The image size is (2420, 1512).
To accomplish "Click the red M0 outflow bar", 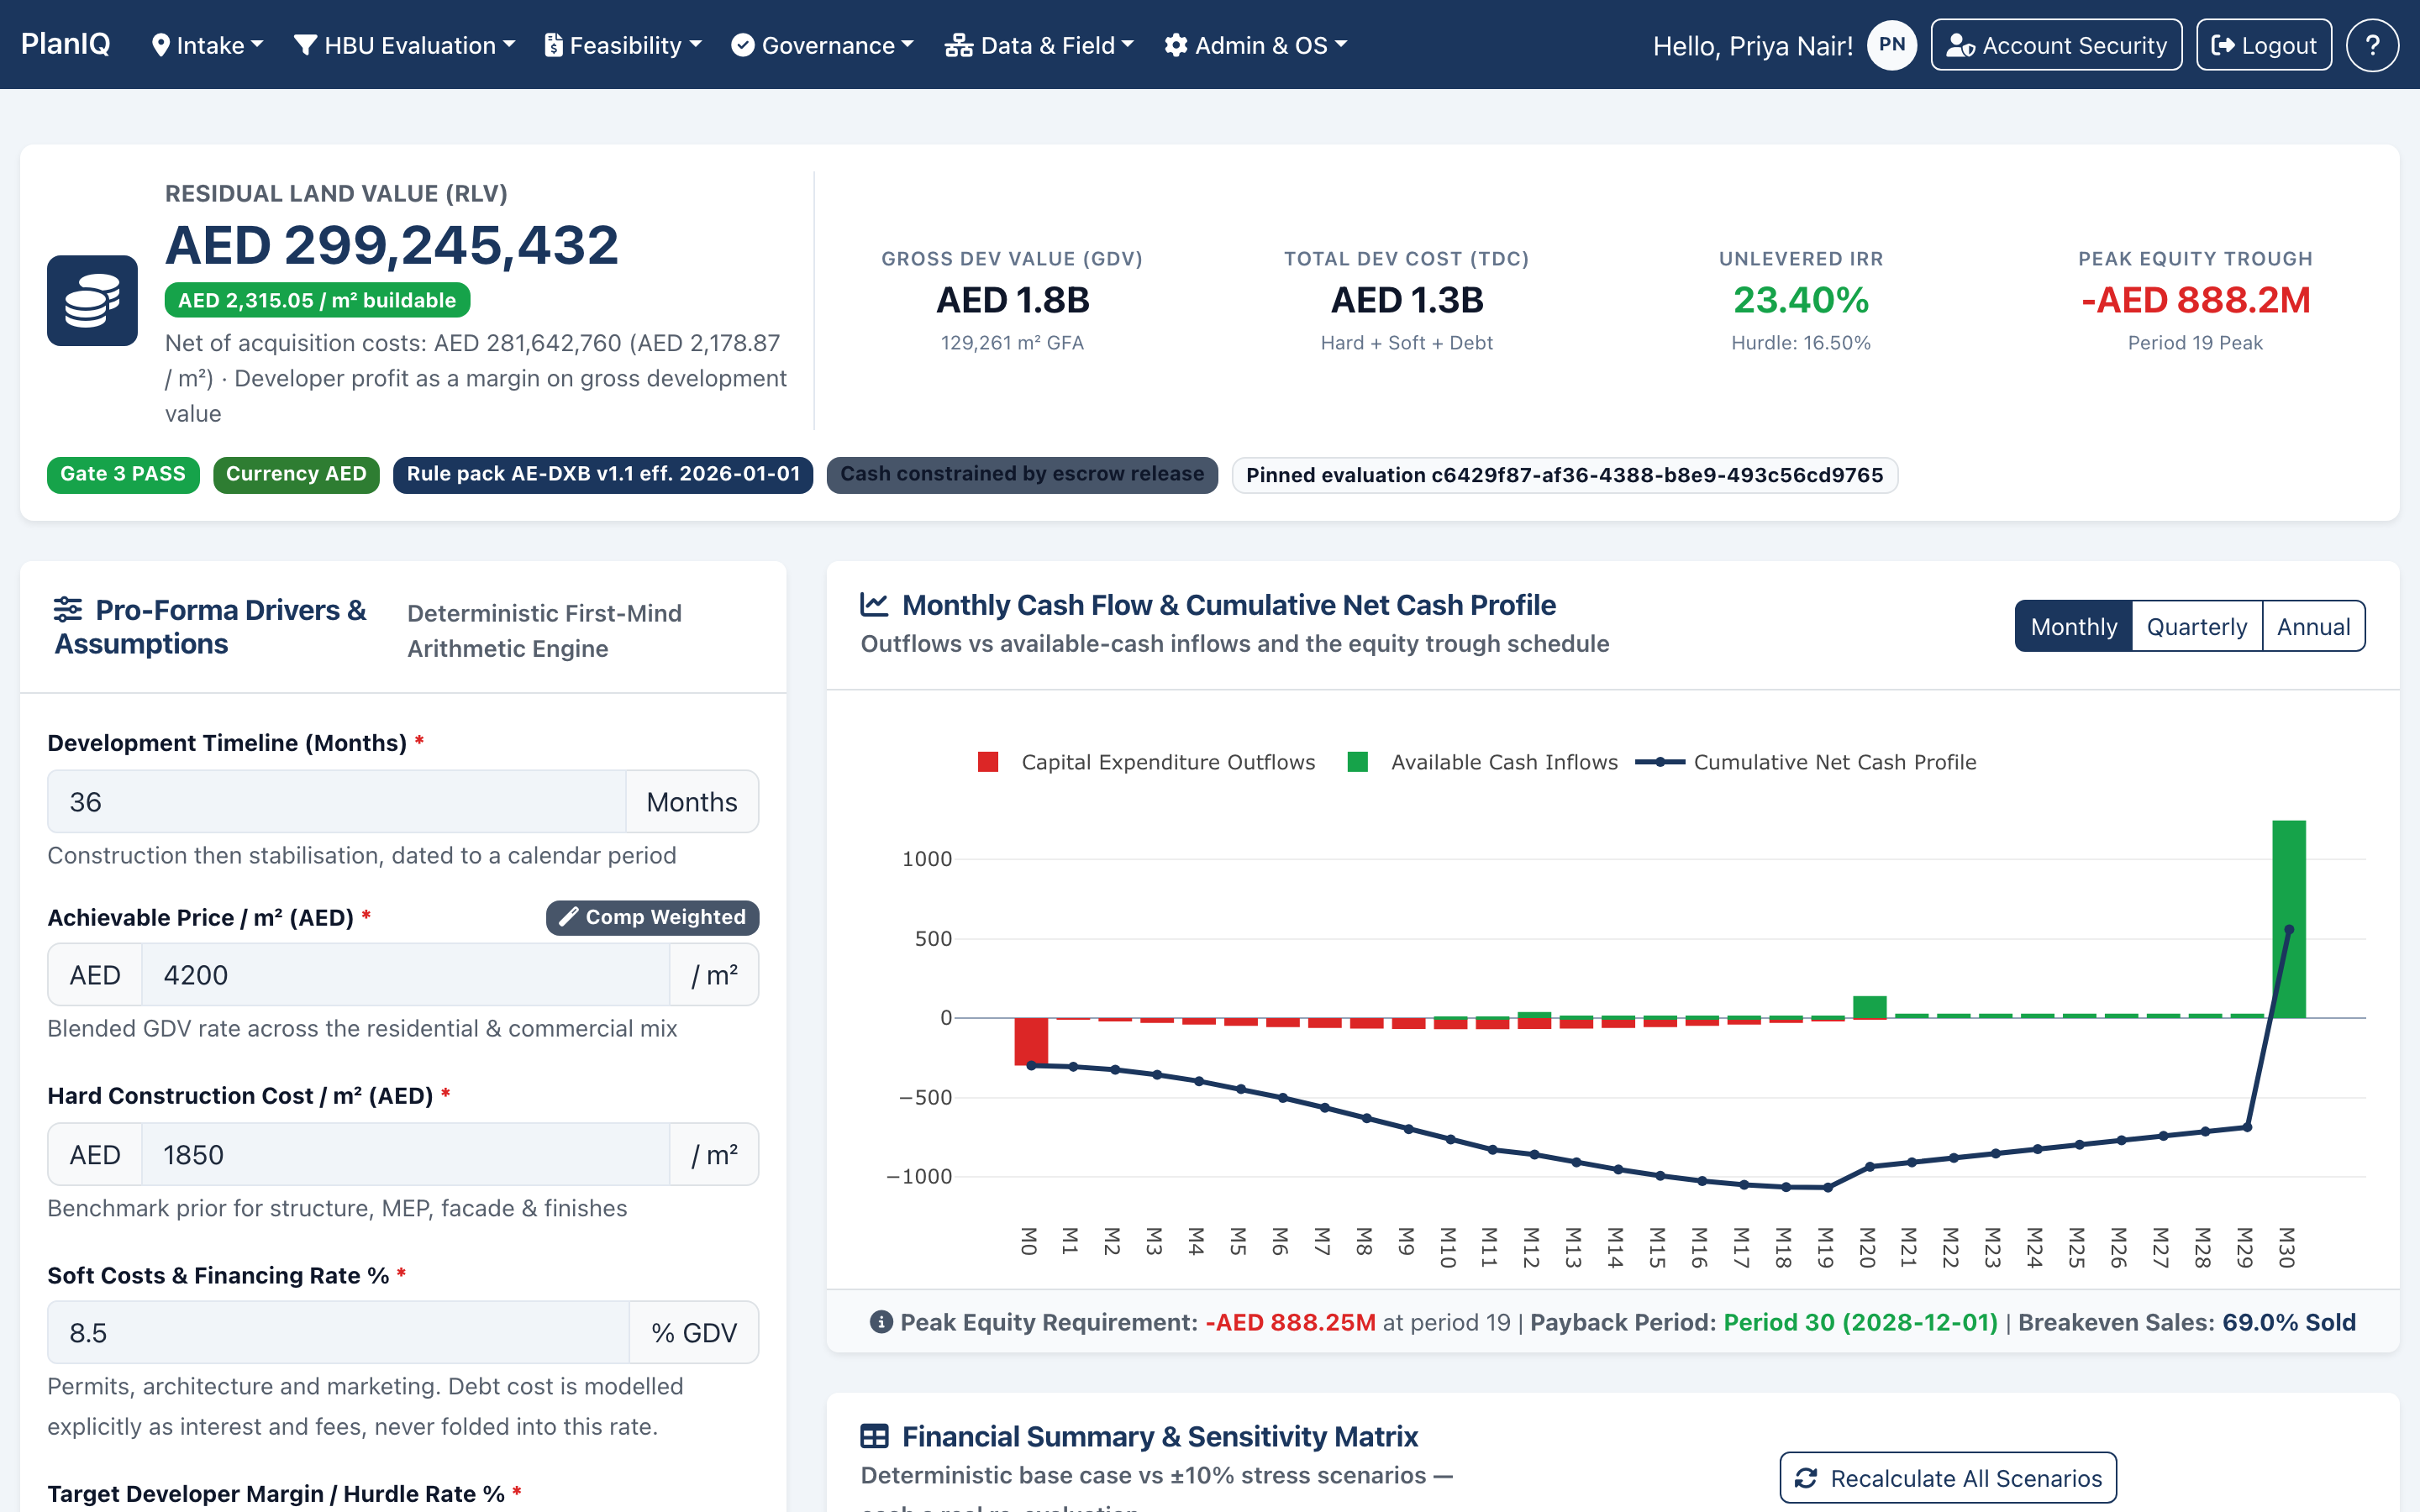I will [1031, 1041].
